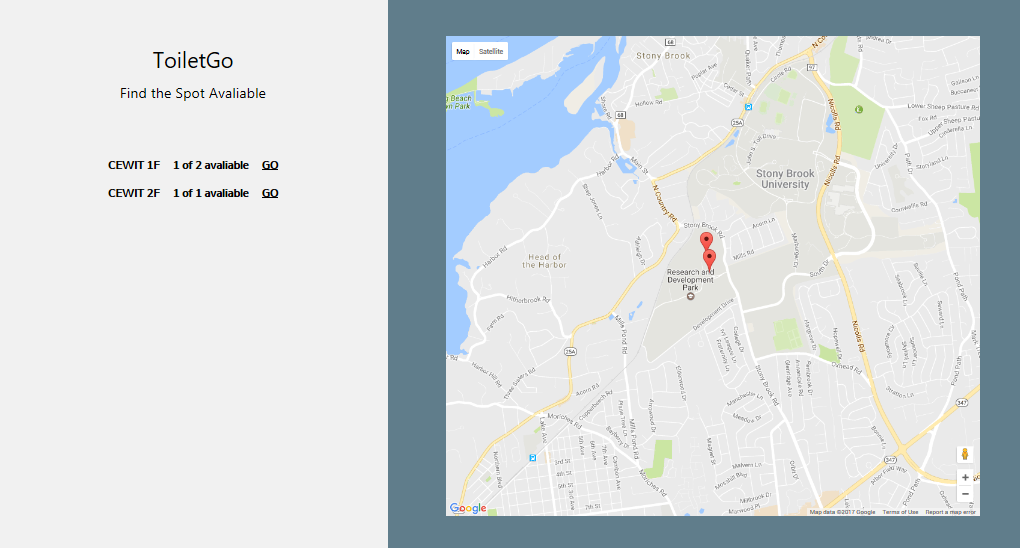Image resolution: width=1020 pixels, height=548 pixels.
Task: Click the 'Map data ©2017 Google' text
Action: tap(842, 512)
